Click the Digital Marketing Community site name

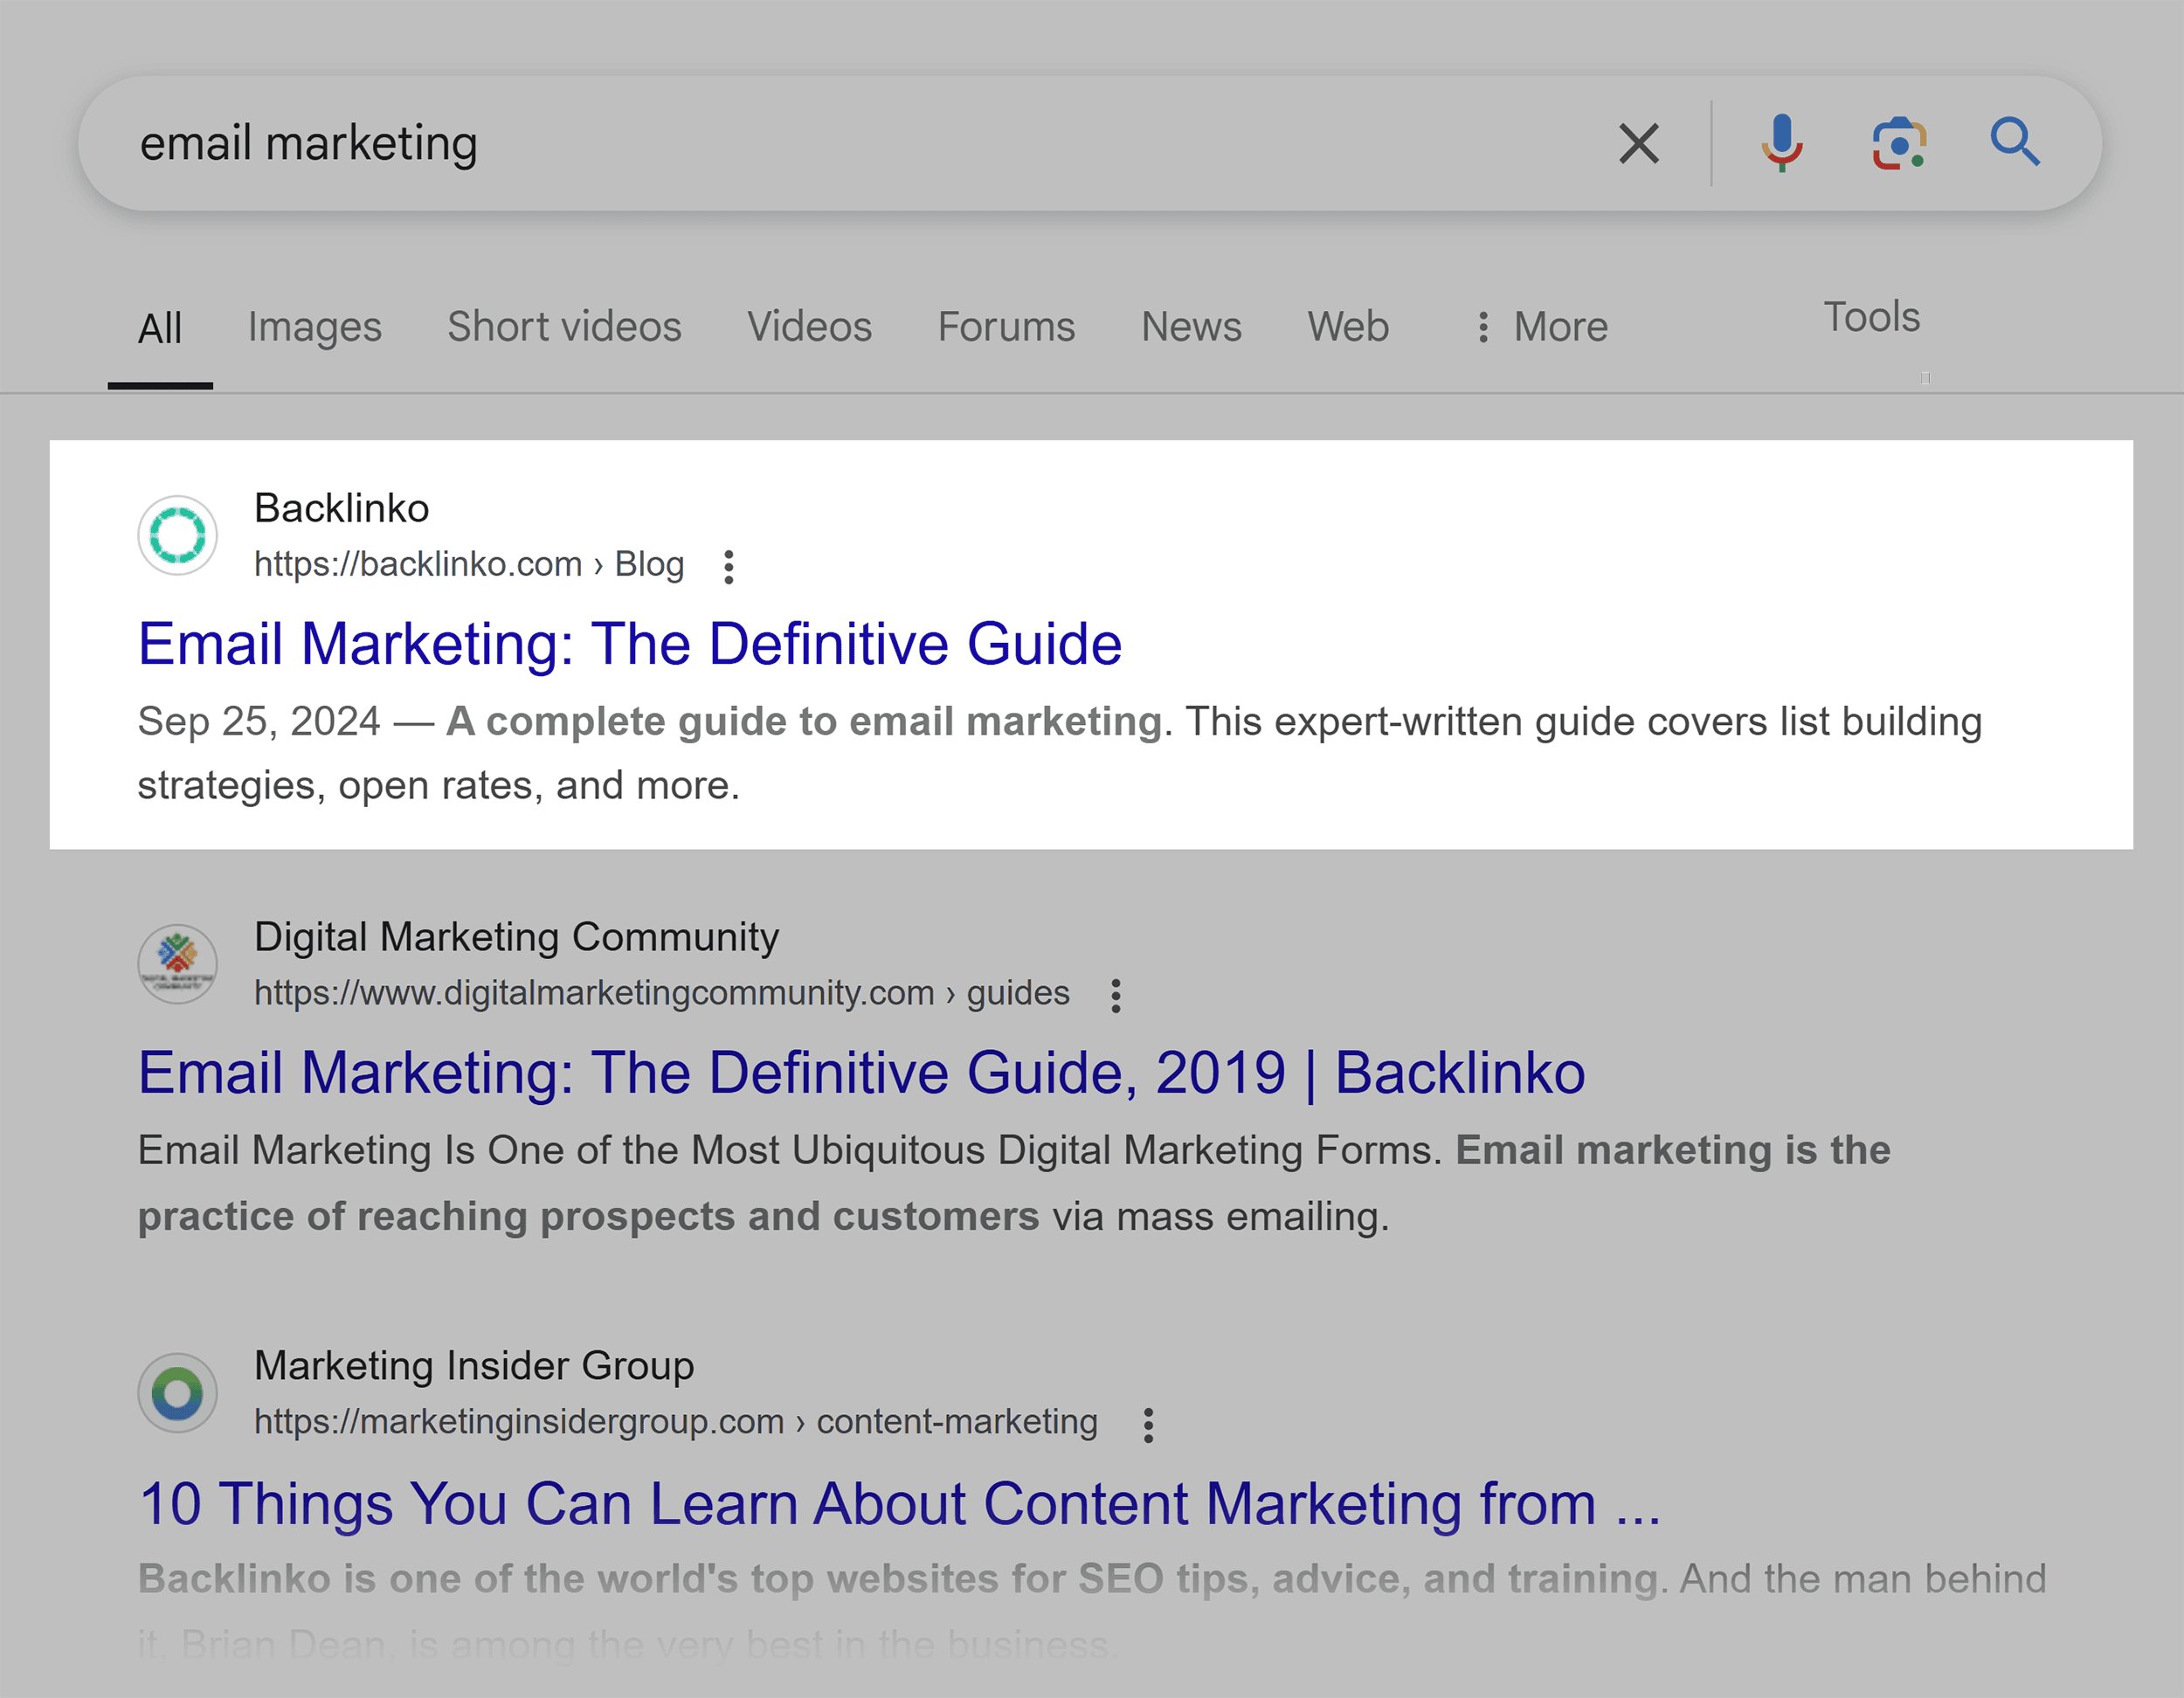(x=516, y=937)
